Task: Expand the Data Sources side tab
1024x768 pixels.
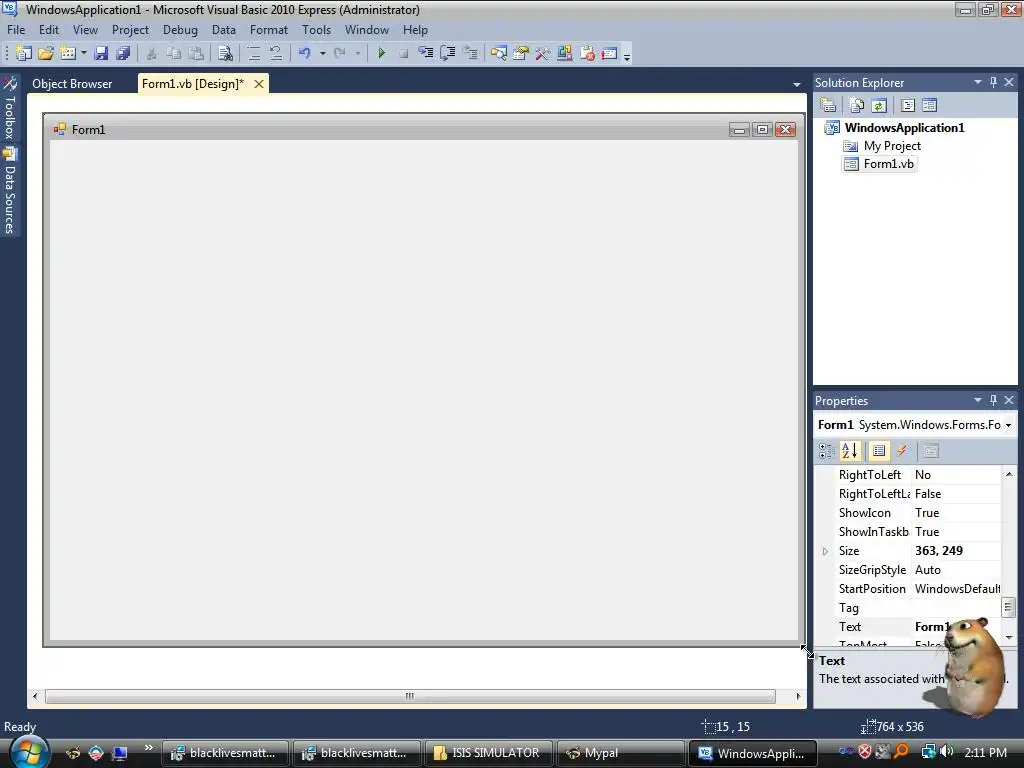Action: pos(9,191)
